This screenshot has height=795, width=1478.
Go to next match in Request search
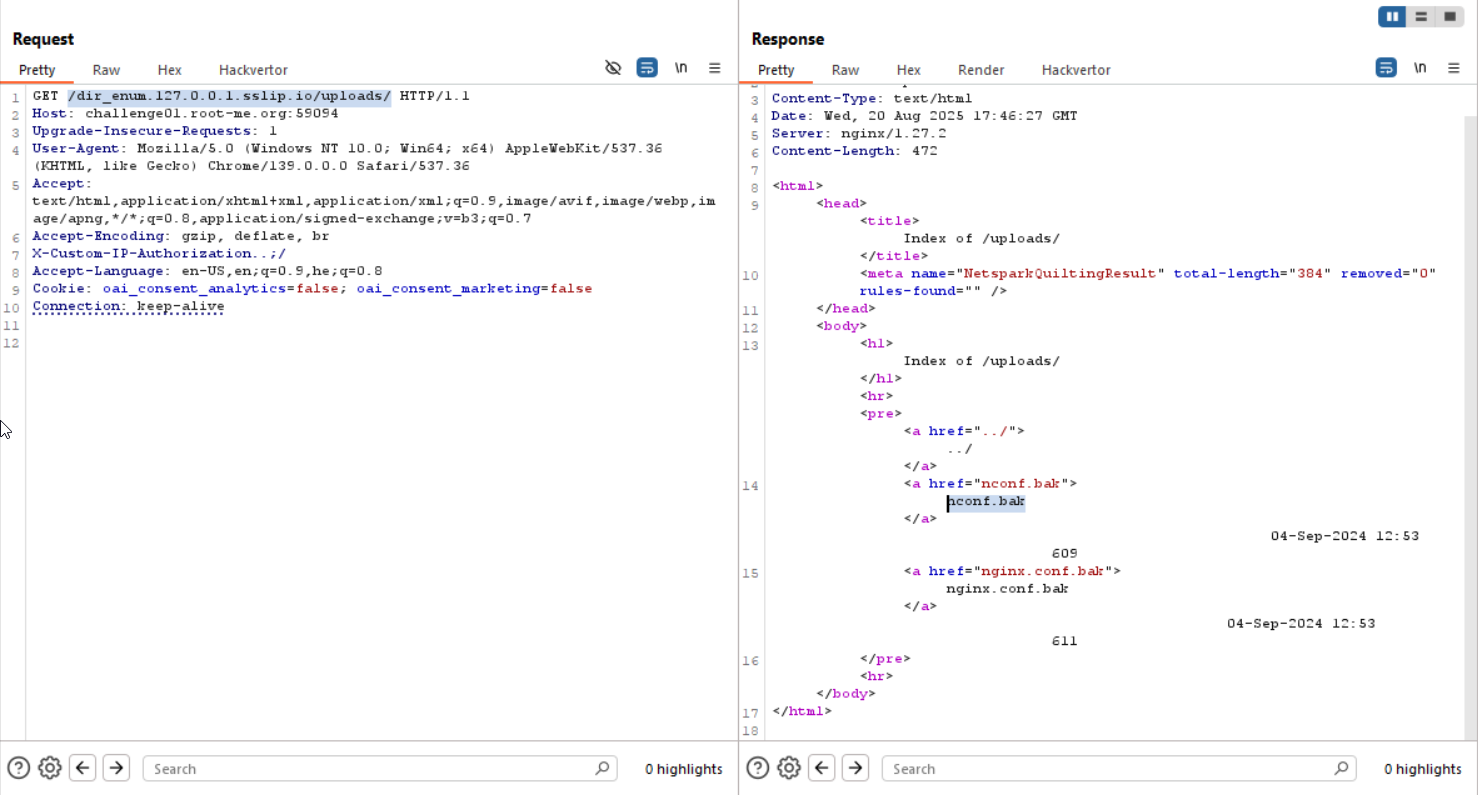click(x=116, y=768)
